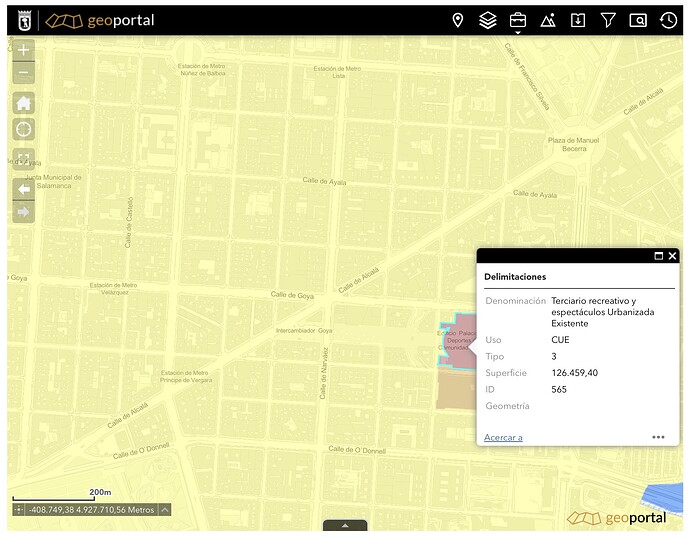Viewport: 690px width, 537px height.
Task: Open the filter funnel tool
Action: [608, 20]
